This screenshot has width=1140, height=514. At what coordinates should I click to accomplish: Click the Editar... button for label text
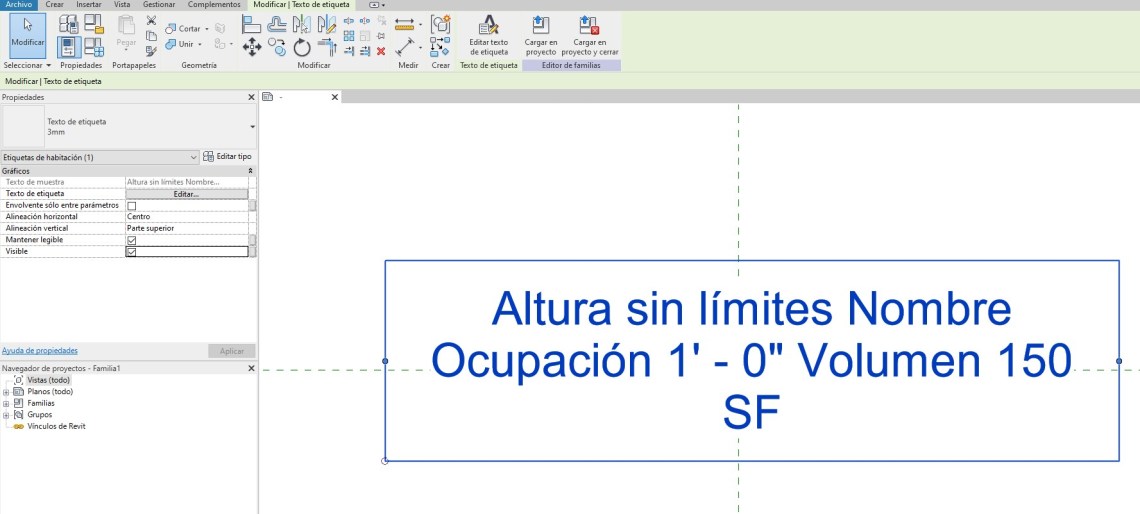tap(186, 194)
